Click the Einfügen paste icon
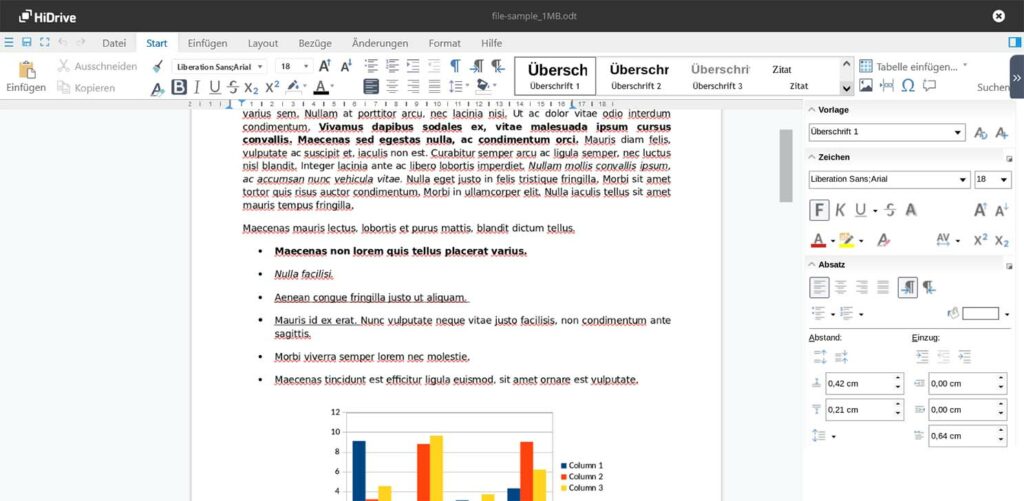The height and width of the screenshot is (501, 1024). 27,69
